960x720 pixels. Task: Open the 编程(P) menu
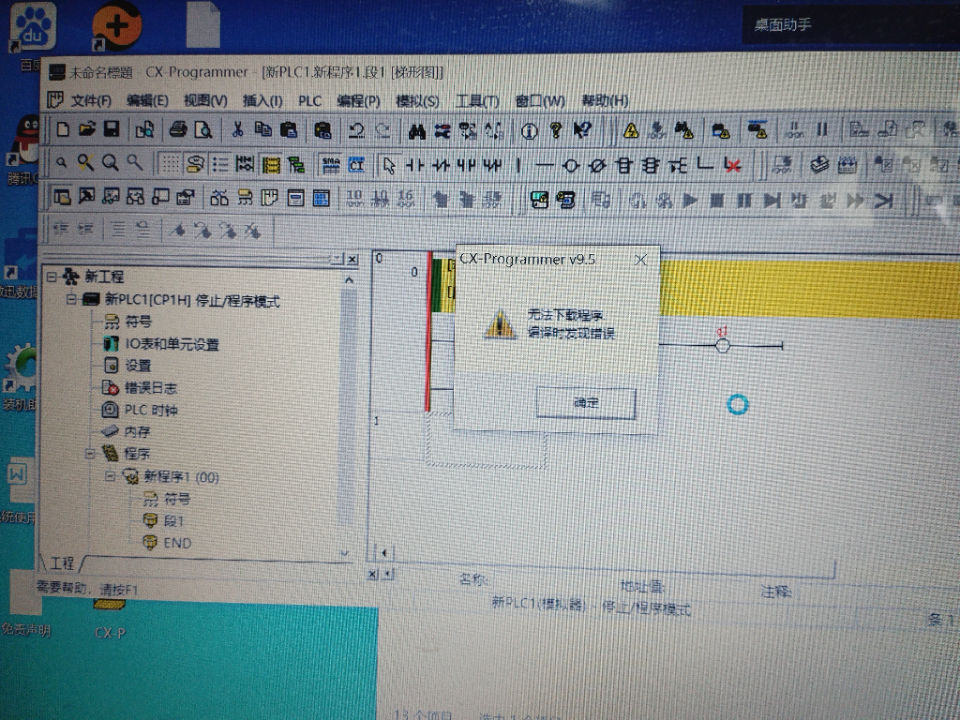[358, 100]
